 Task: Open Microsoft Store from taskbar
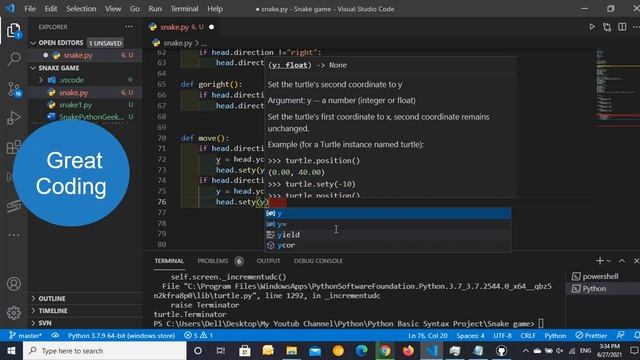point(245,351)
